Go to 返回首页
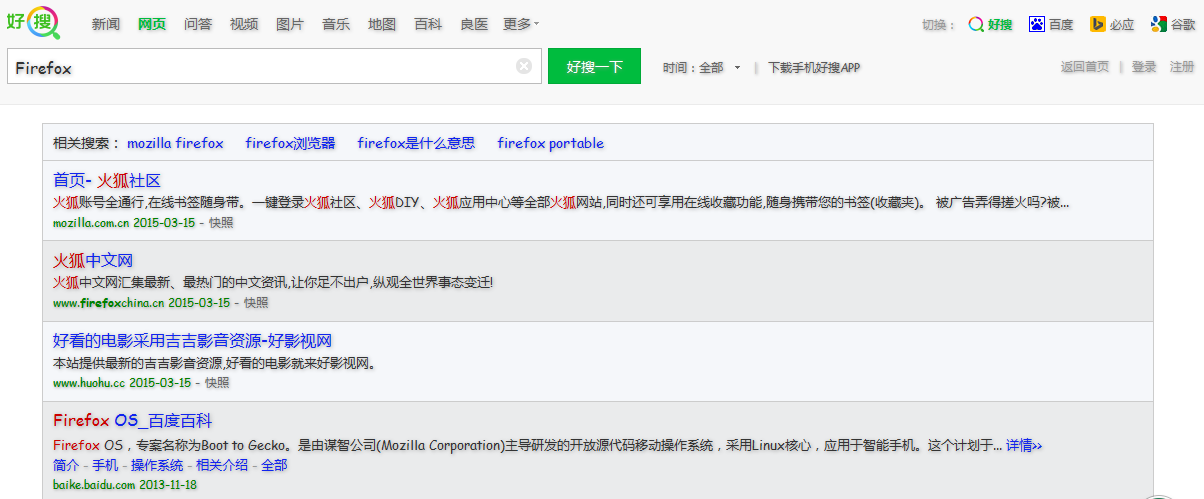The width and height of the screenshot is (1204, 499). tap(1085, 67)
